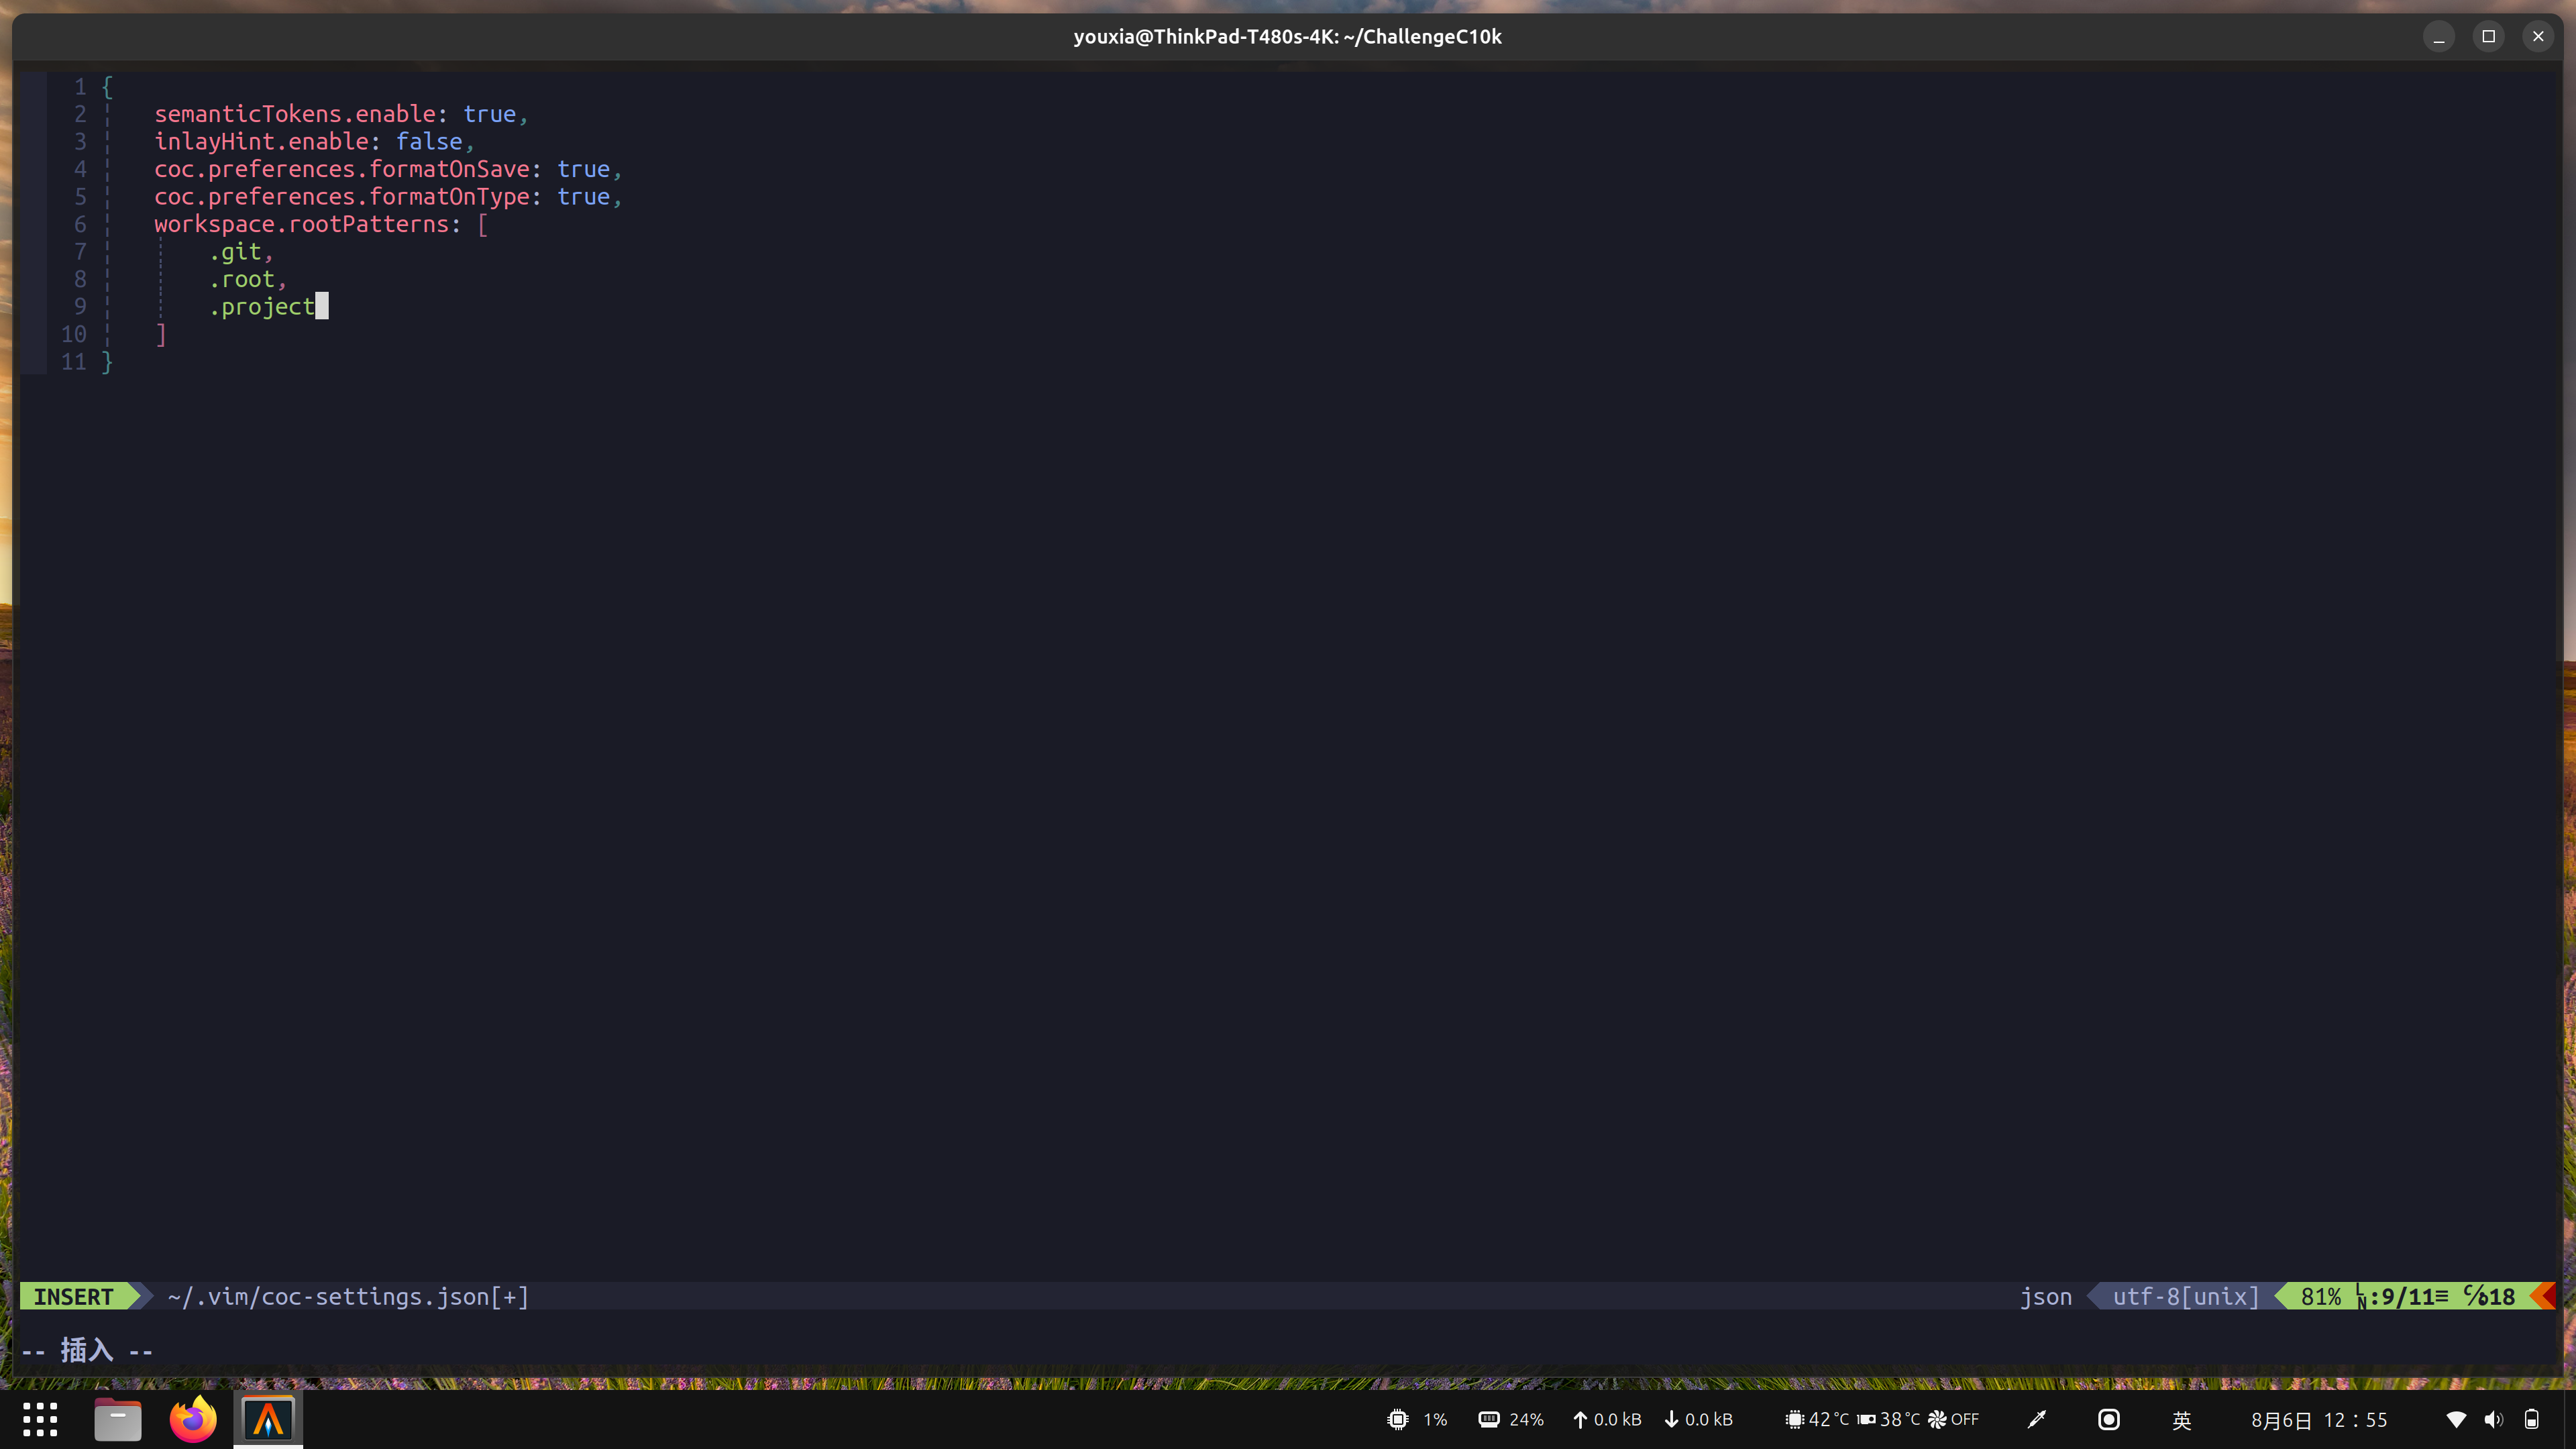Open the file manager from the taskbar
The width and height of the screenshot is (2576, 1449).
(x=117, y=1419)
